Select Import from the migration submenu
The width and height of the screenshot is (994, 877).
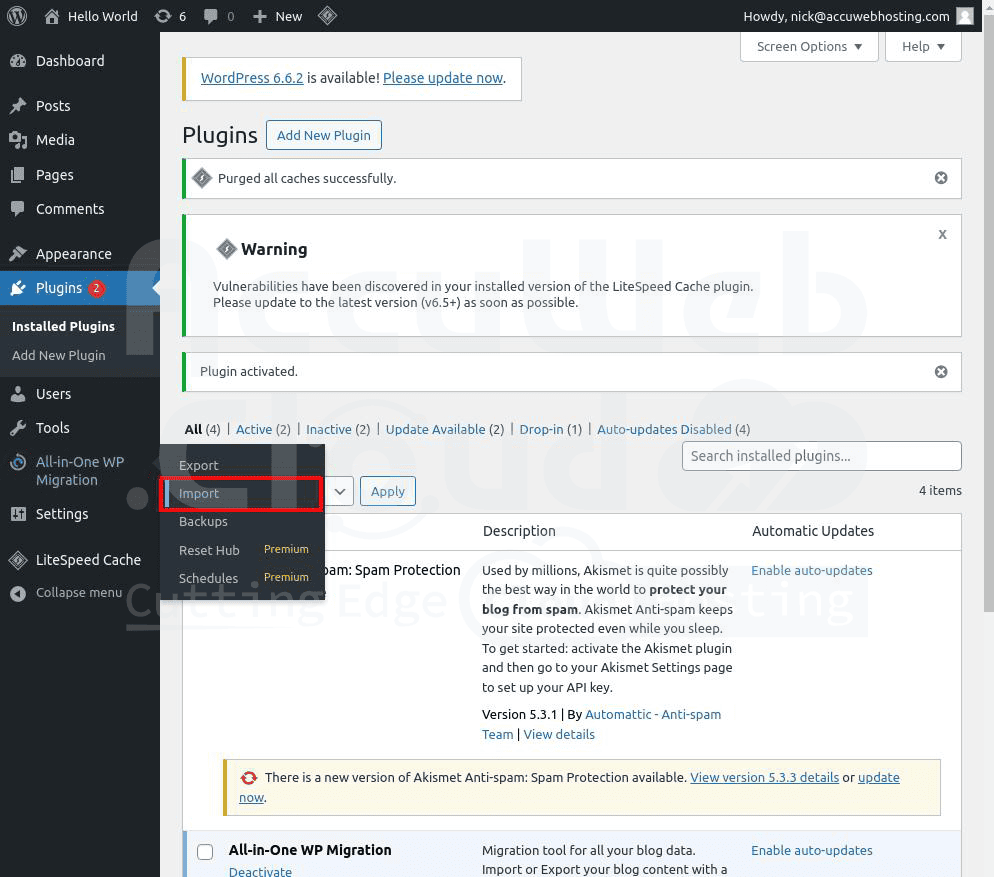click(x=199, y=493)
